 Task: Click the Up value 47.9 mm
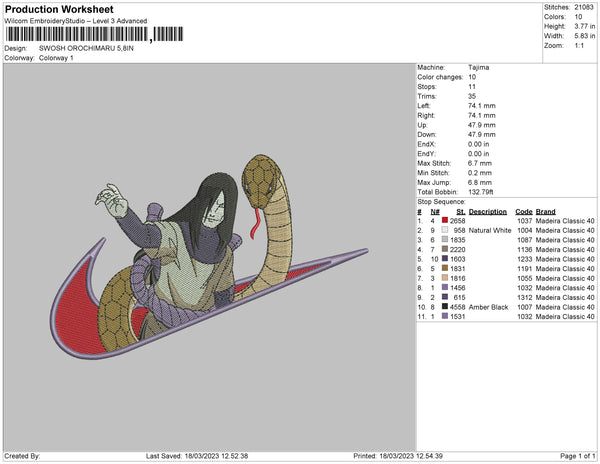(481, 125)
